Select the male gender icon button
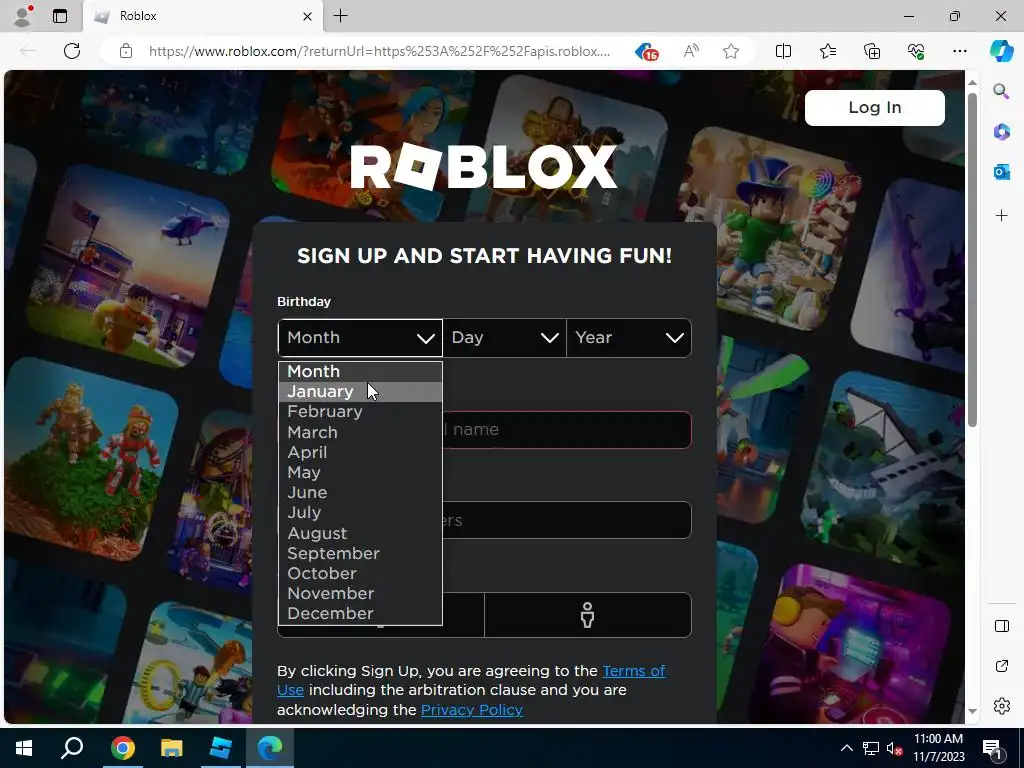Image resolution: width=1024 pixels, height=768 pixels. 587,615
